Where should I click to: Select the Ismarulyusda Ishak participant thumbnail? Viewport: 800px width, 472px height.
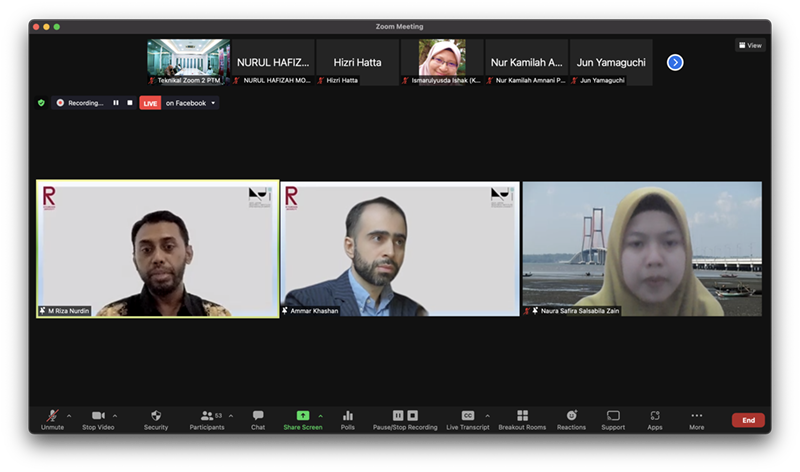(442, 62)
